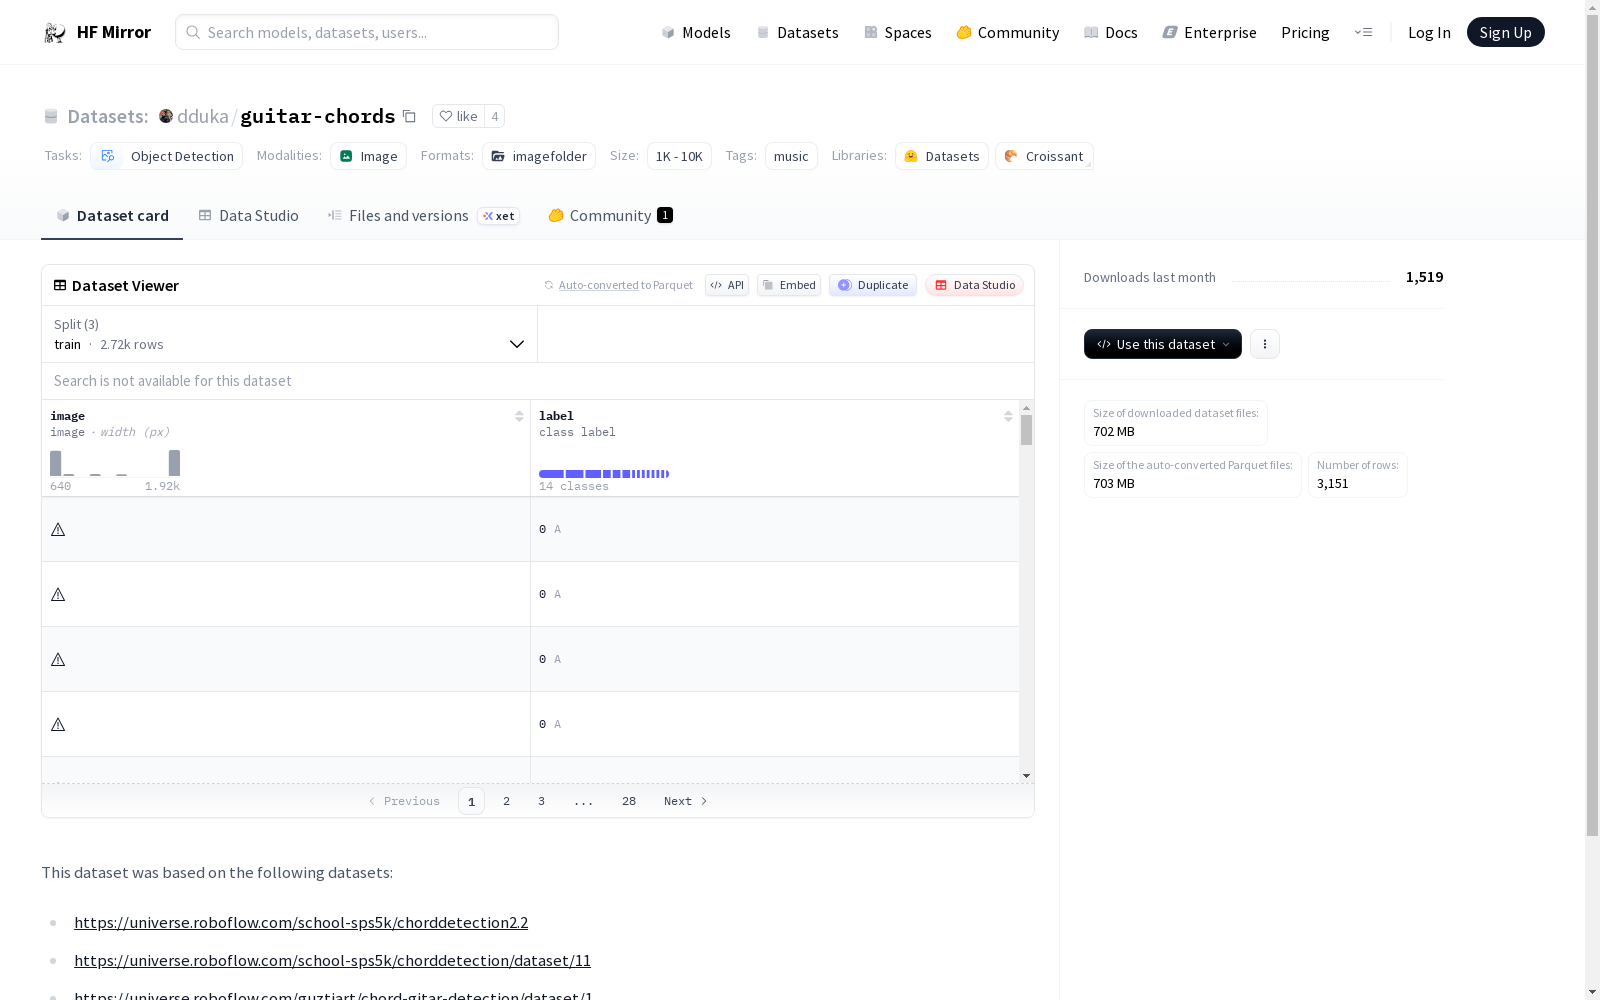The height and width of the screenshot is (1000, 1600).
Task: Click the label class distribution bar
Action: click(x=604, y=474)
